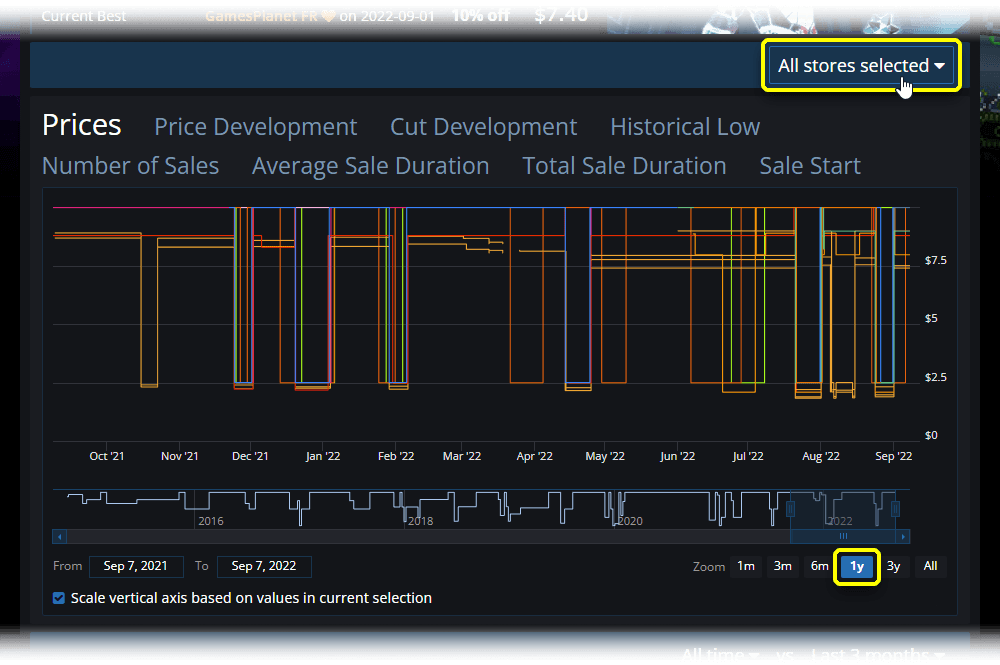
Task: Switch to Cut Development tab
Action: click(483, 127)
